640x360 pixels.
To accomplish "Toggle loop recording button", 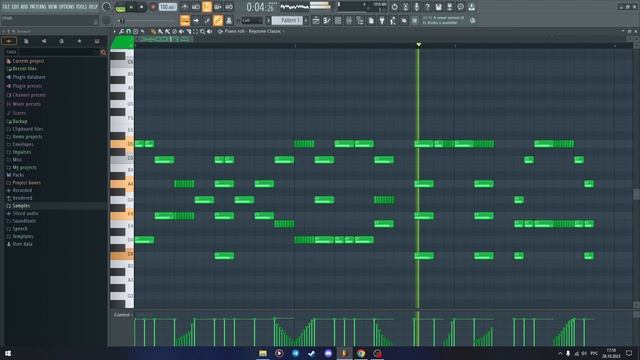I will pyautogui.click(x=229, y=7).
